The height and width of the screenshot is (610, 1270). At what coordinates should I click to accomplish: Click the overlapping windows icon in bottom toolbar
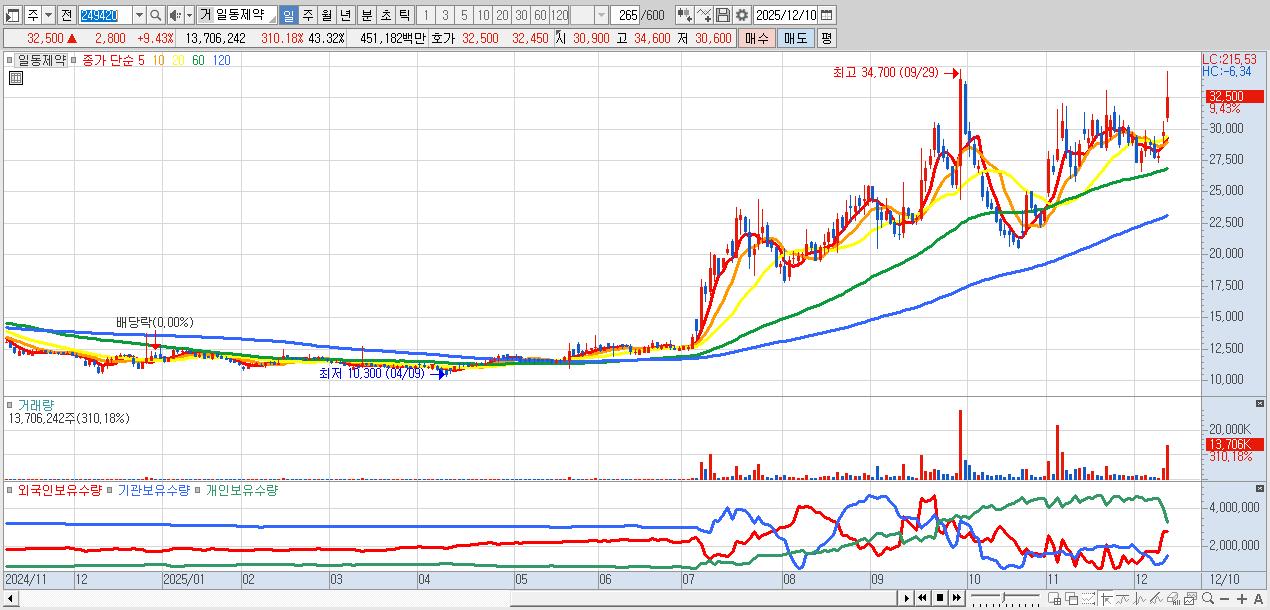(1071, 599)
